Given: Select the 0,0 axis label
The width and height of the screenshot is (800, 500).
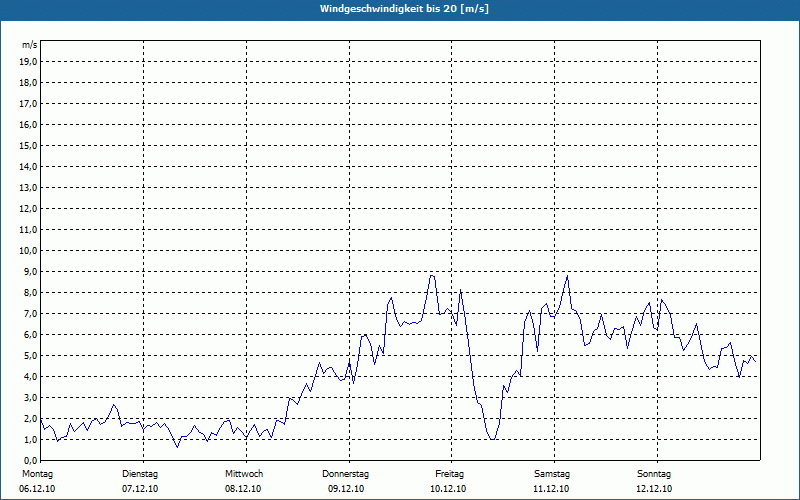Looking at the screenshot, I should [30, 461].
